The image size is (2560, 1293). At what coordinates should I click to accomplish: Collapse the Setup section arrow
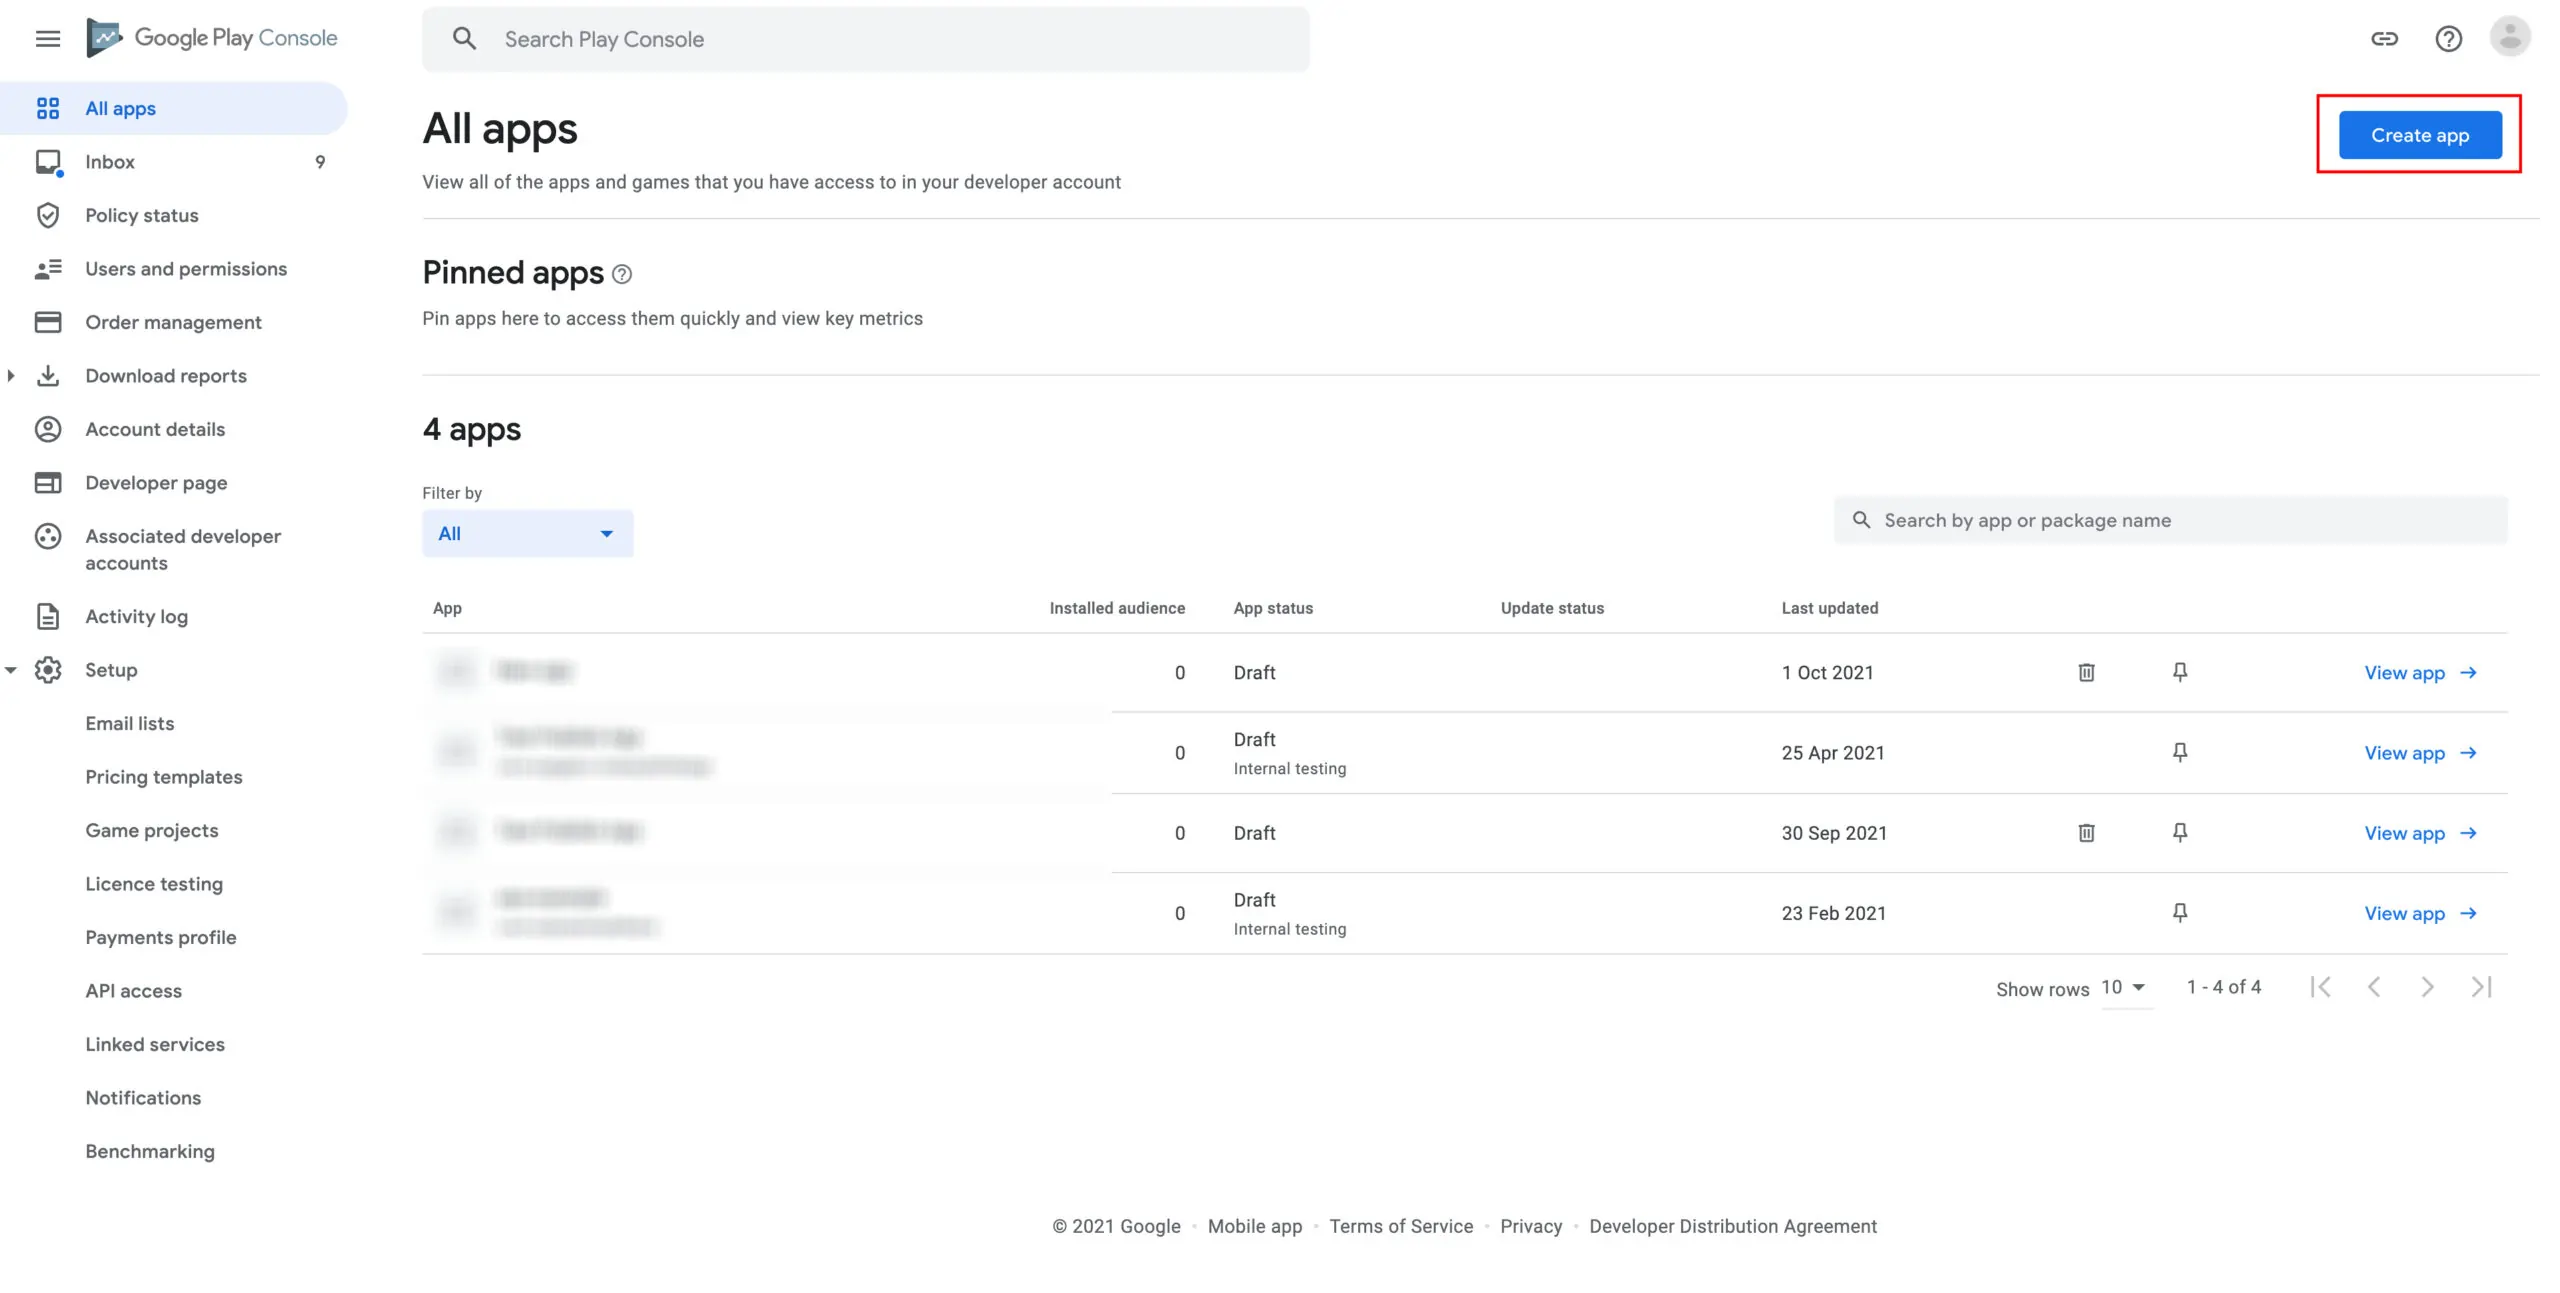tap(11, 670)
